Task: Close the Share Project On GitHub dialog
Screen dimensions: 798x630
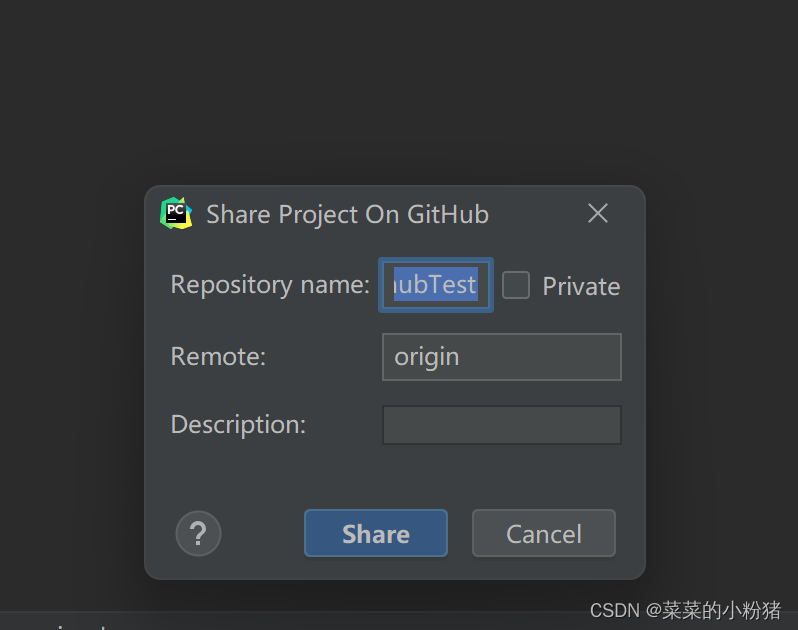Action: 597,213
